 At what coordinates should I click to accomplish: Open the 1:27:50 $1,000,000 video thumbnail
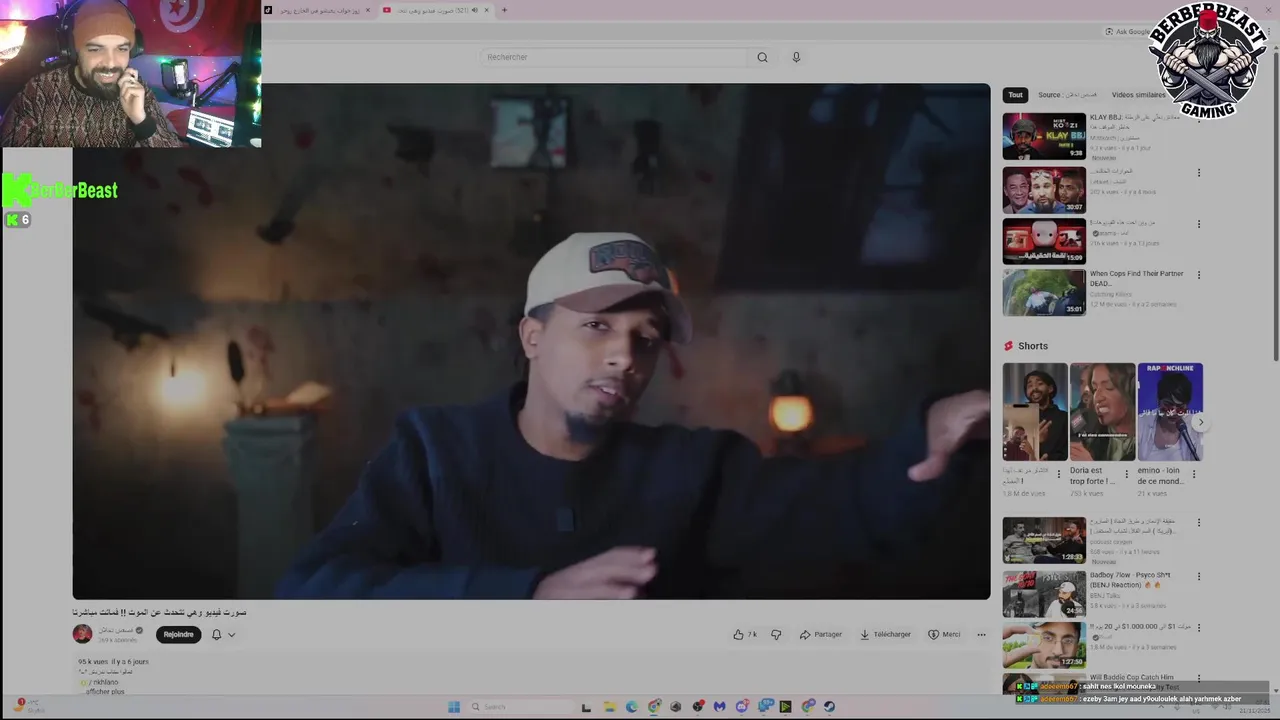[x=1044, y=645]
